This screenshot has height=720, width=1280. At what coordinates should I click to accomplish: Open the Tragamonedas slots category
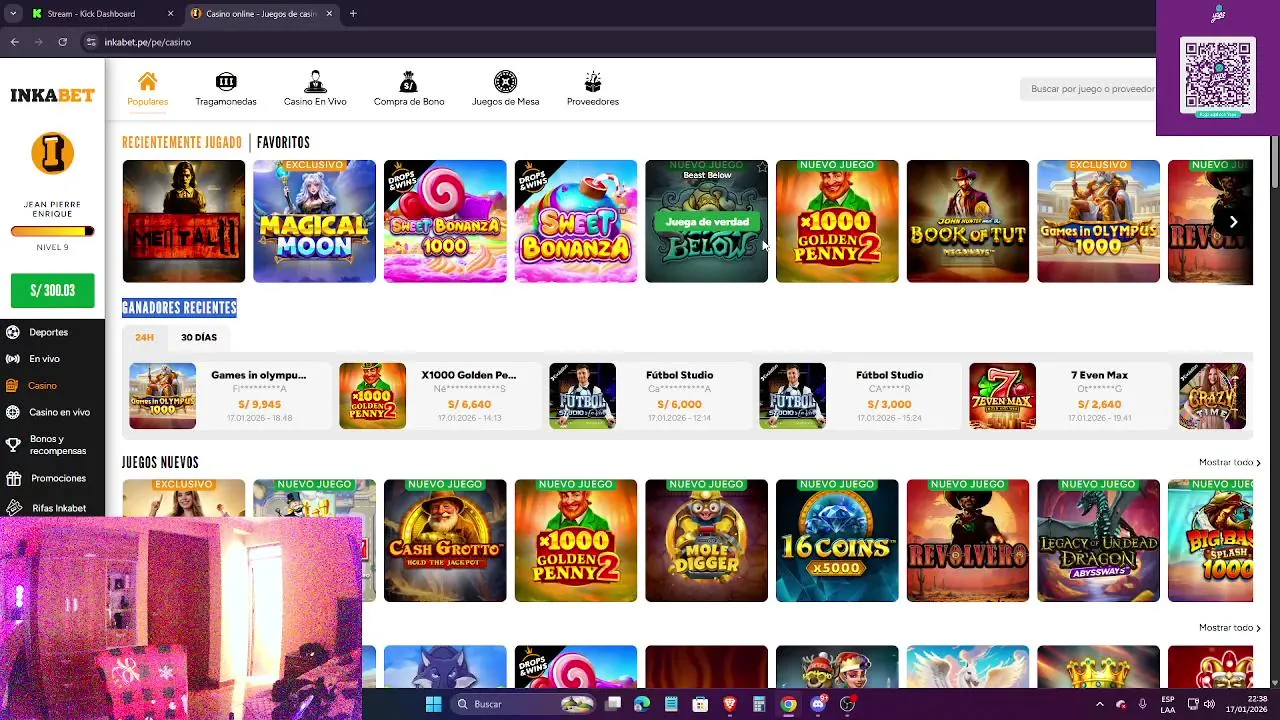click(226, 89)
